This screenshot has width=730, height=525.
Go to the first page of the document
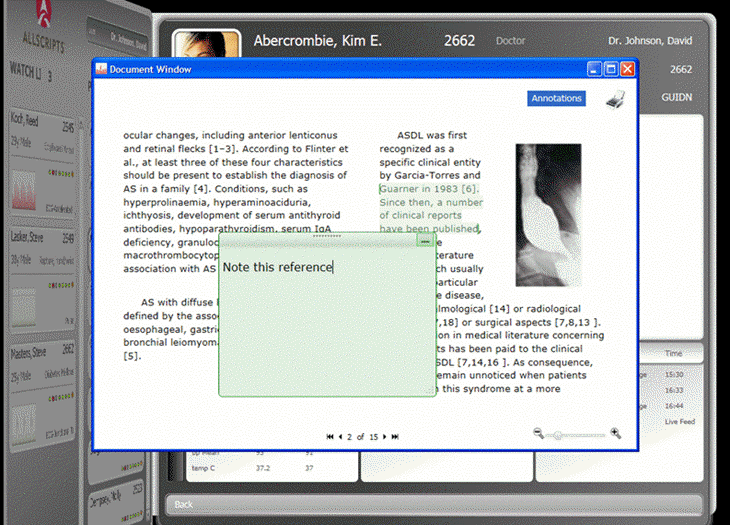330,437
